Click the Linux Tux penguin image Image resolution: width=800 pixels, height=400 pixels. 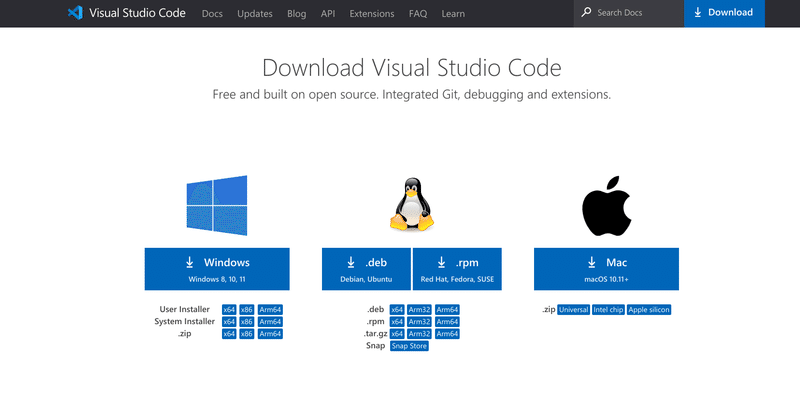click(412, 204)
